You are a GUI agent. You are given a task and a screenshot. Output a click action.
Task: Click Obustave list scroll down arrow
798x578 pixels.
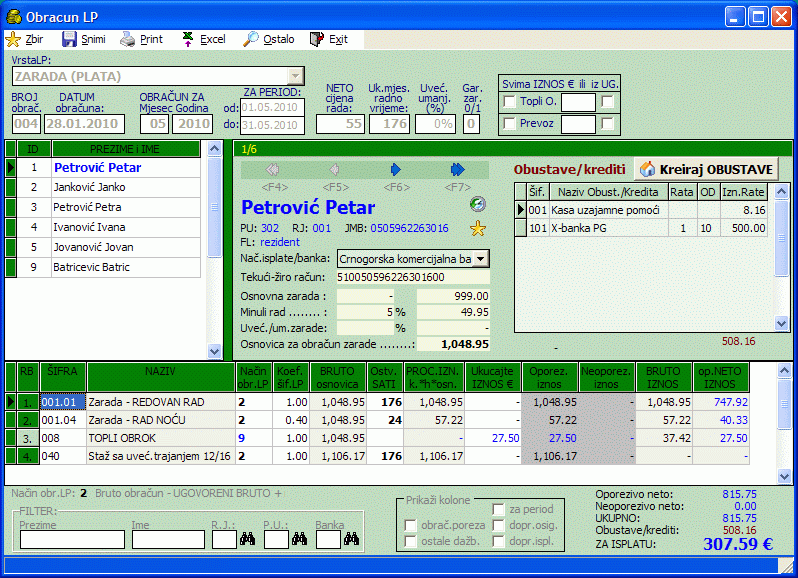coord(781,323)
